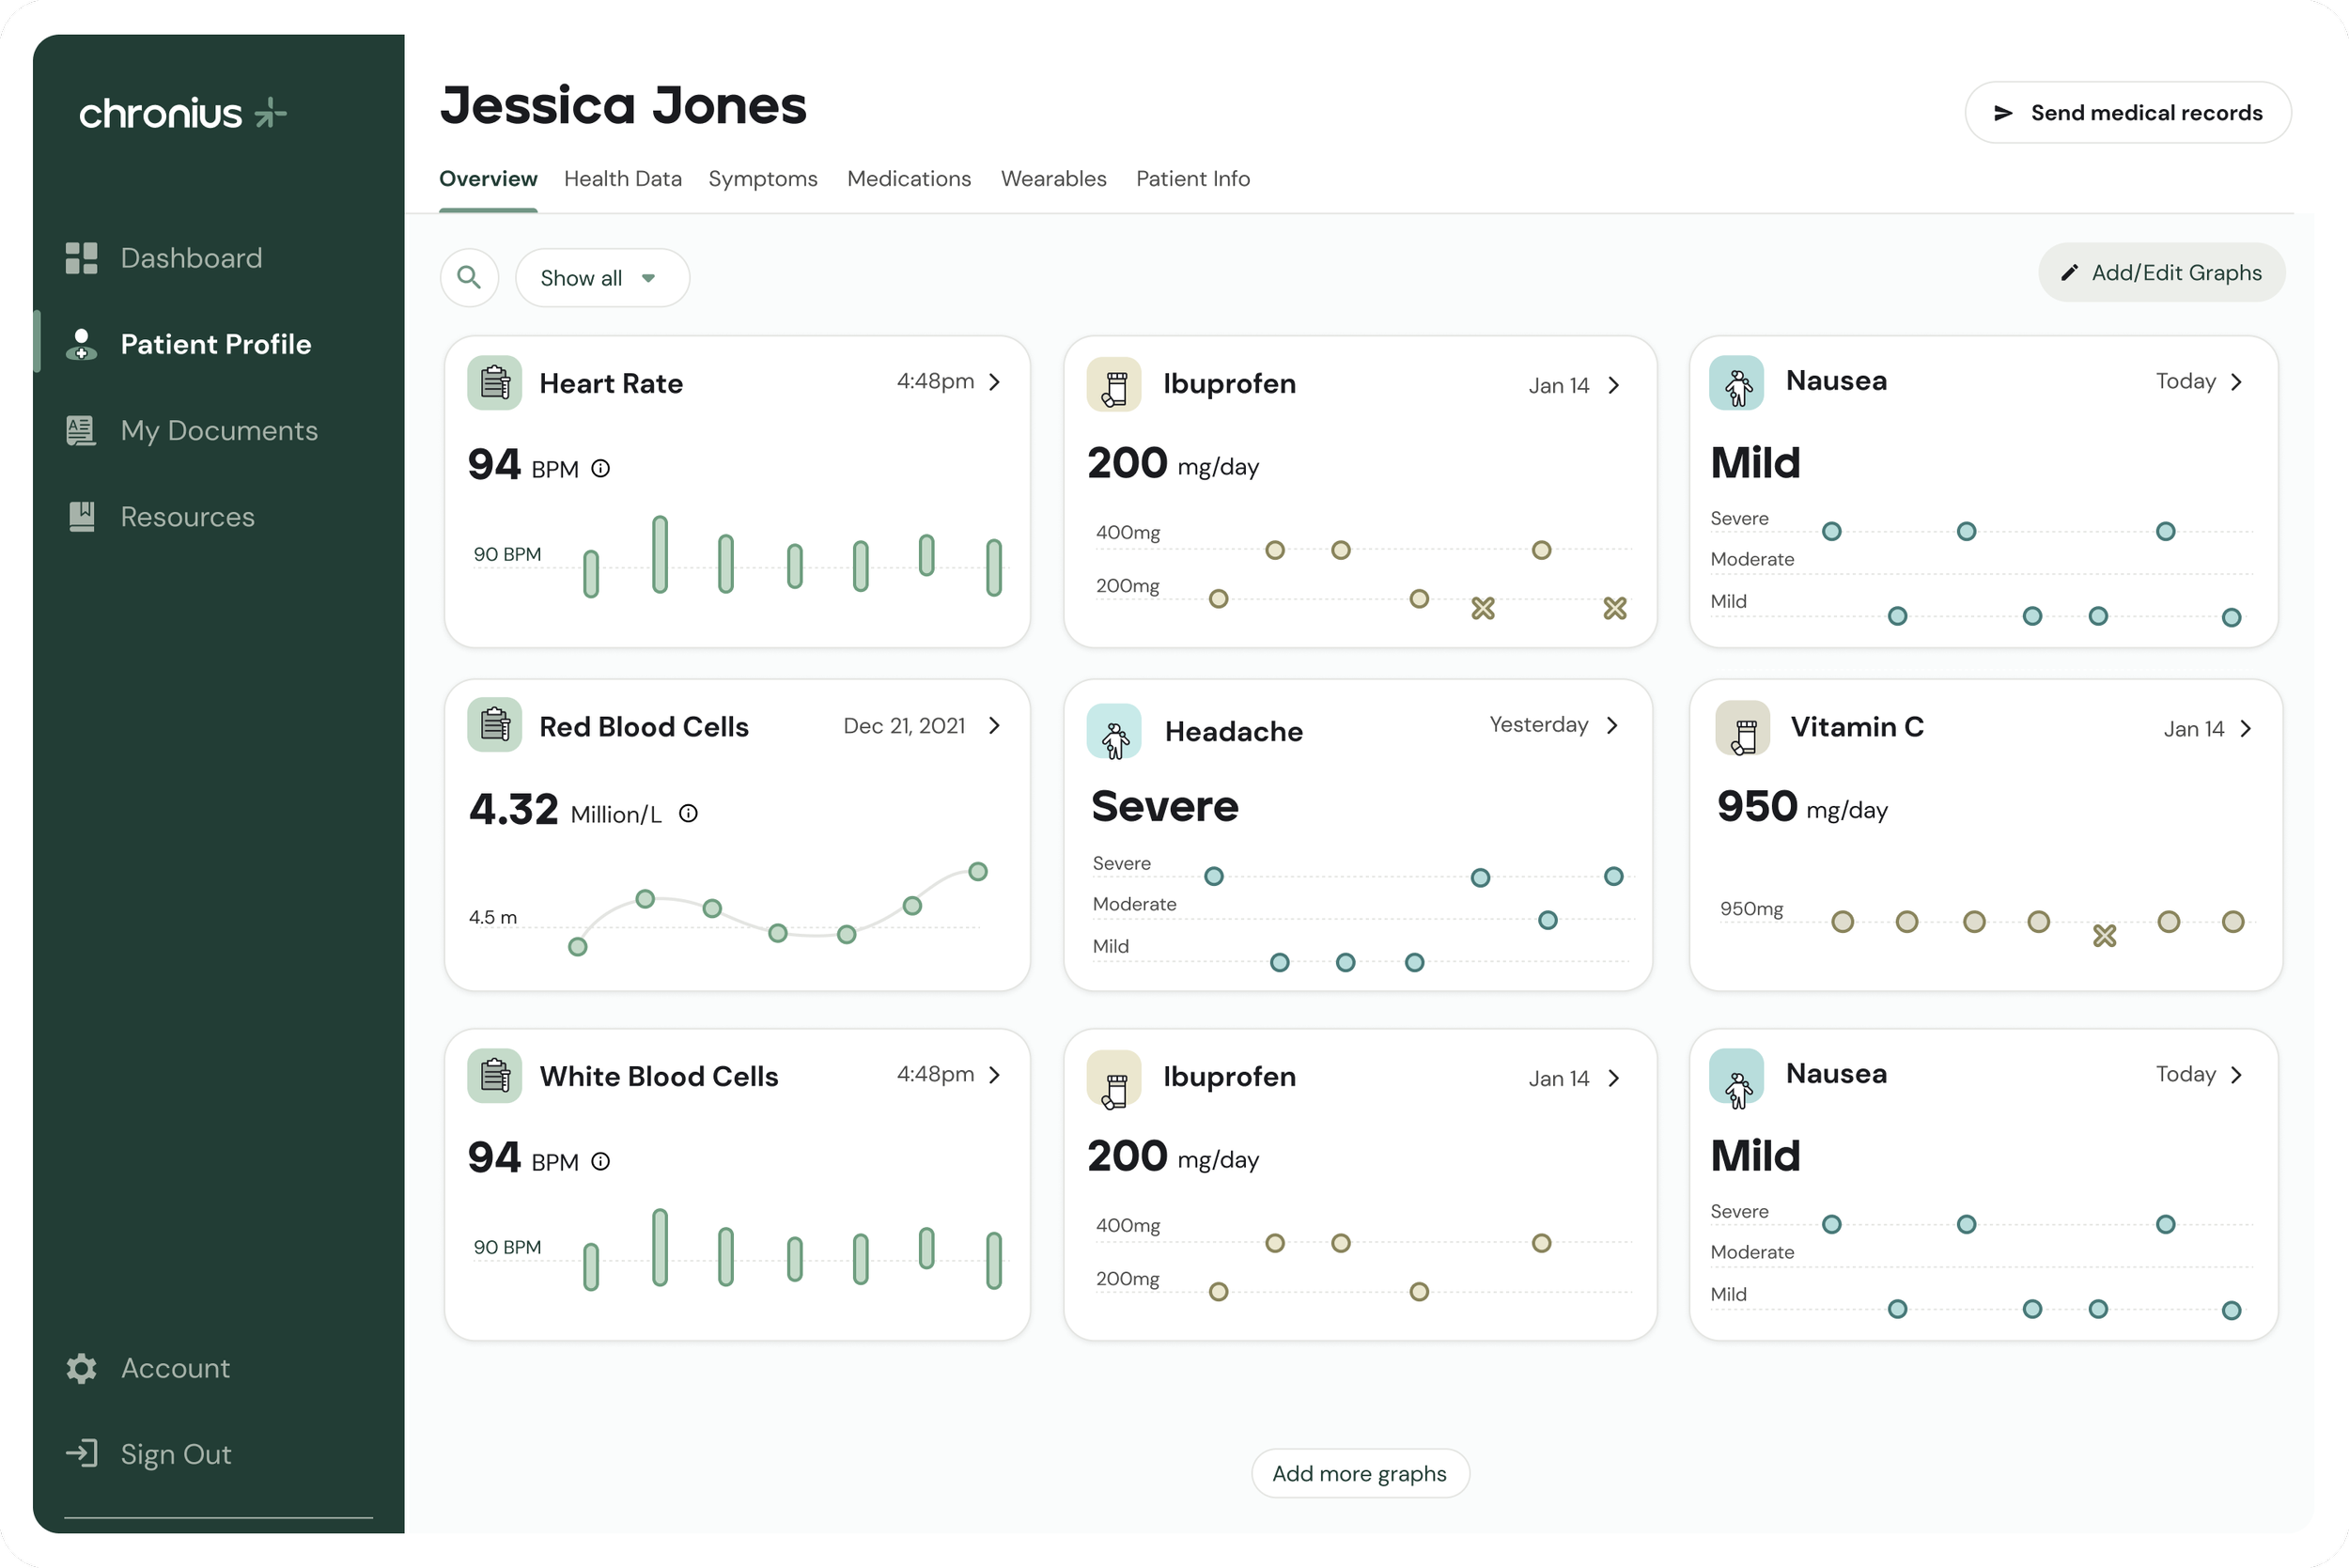This screenshot has height=1568, width=2349.
Task: Expand Vitamin C card chevron
Action: [x=2246, y=729]
